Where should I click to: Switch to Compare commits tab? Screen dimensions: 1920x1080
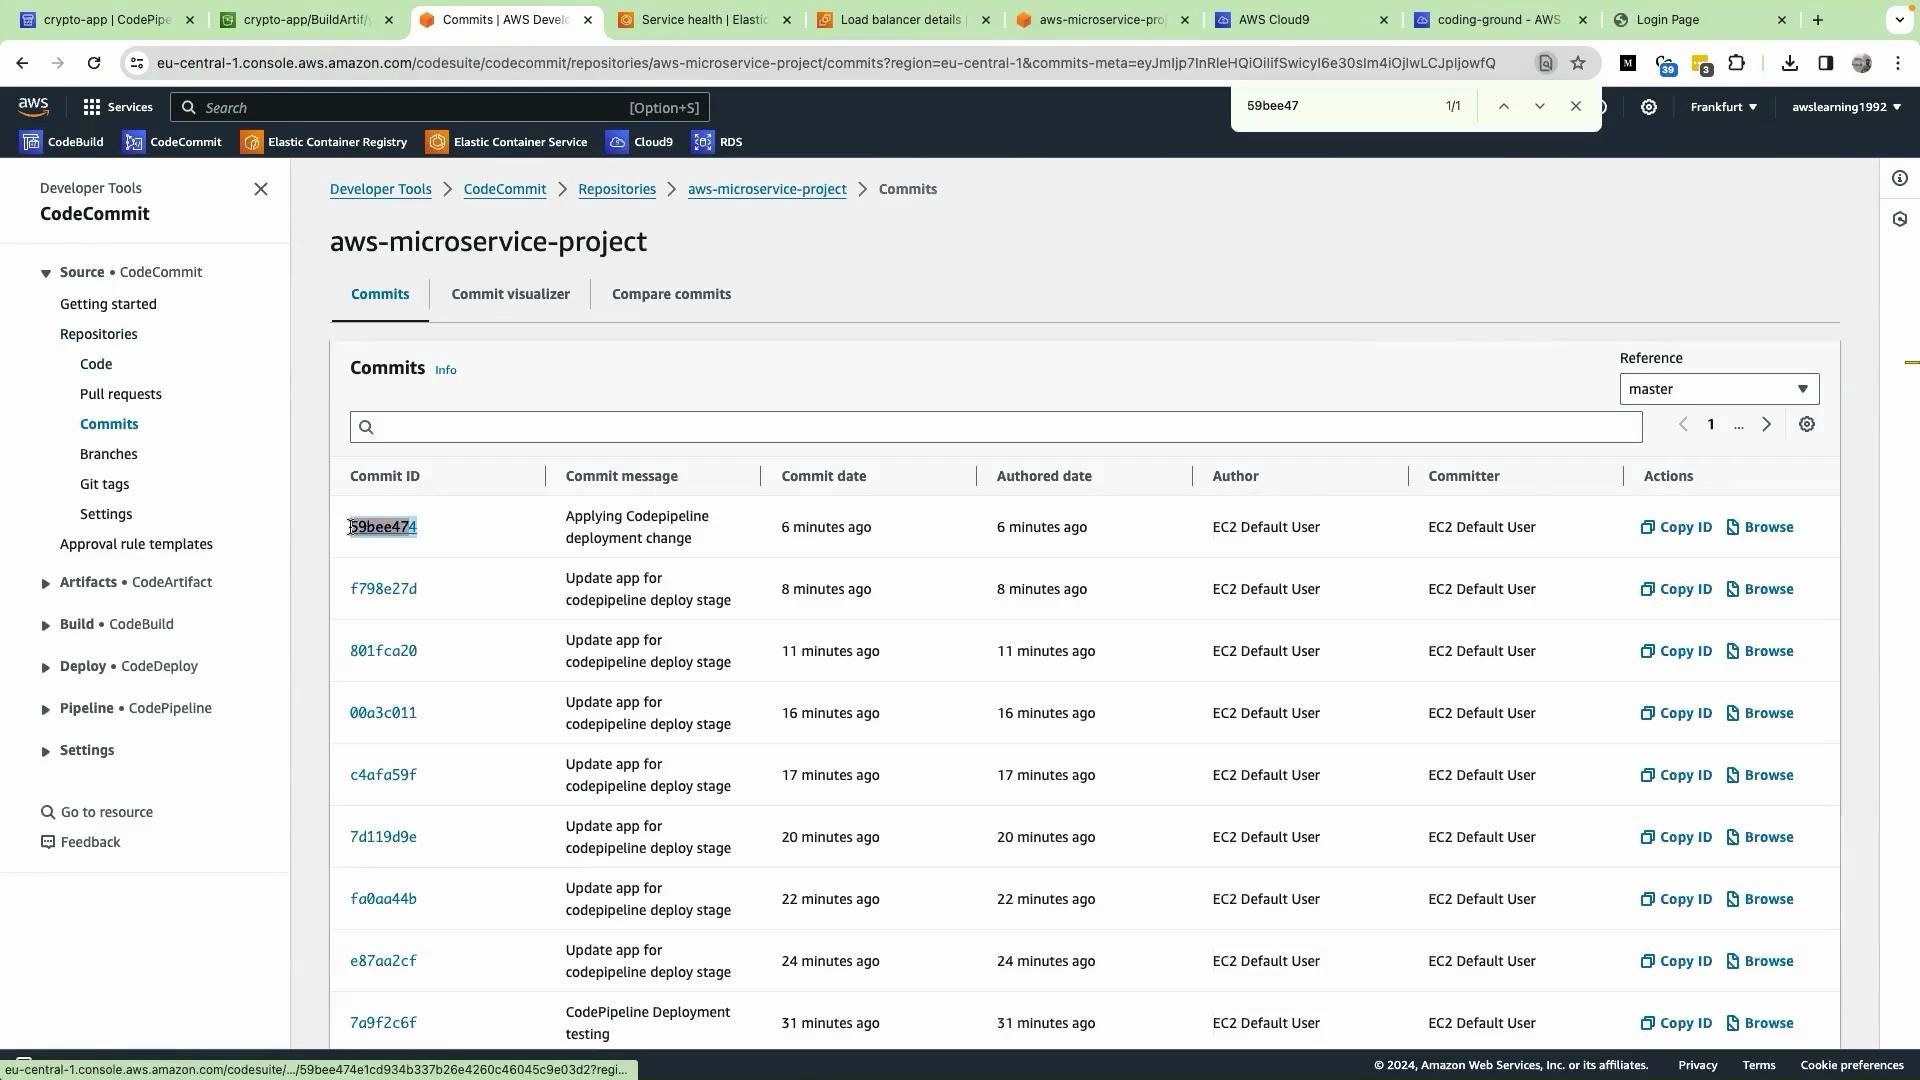671,294
